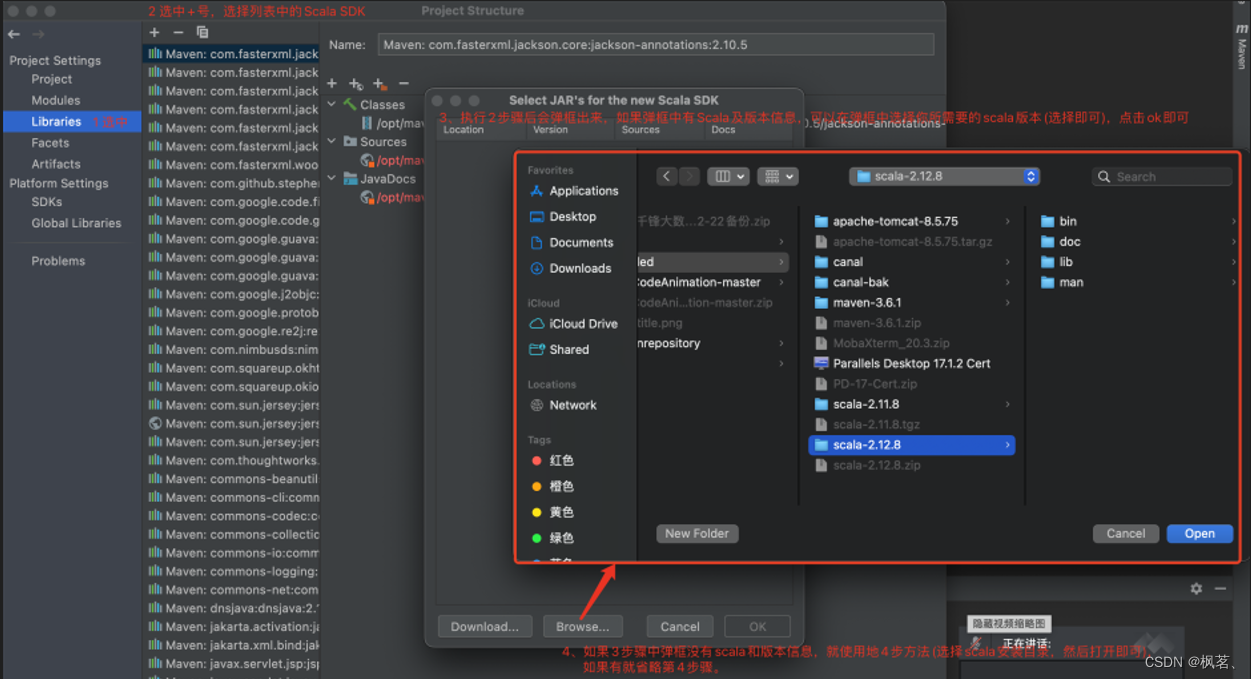
Task: Expand the scala-2.11.8 folder chevron
Action: 1007,405
